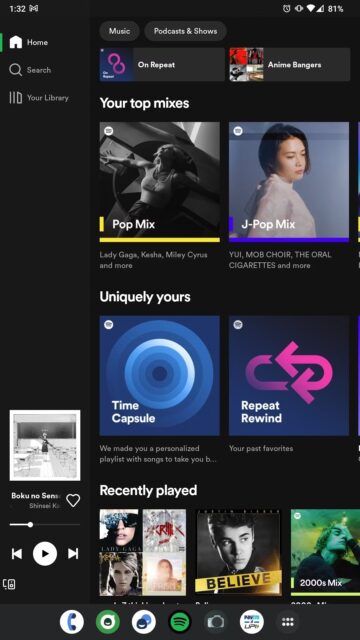Screen dimensions: 360x640
Task: Open Search from the sidebar
Action: (30, 70)
